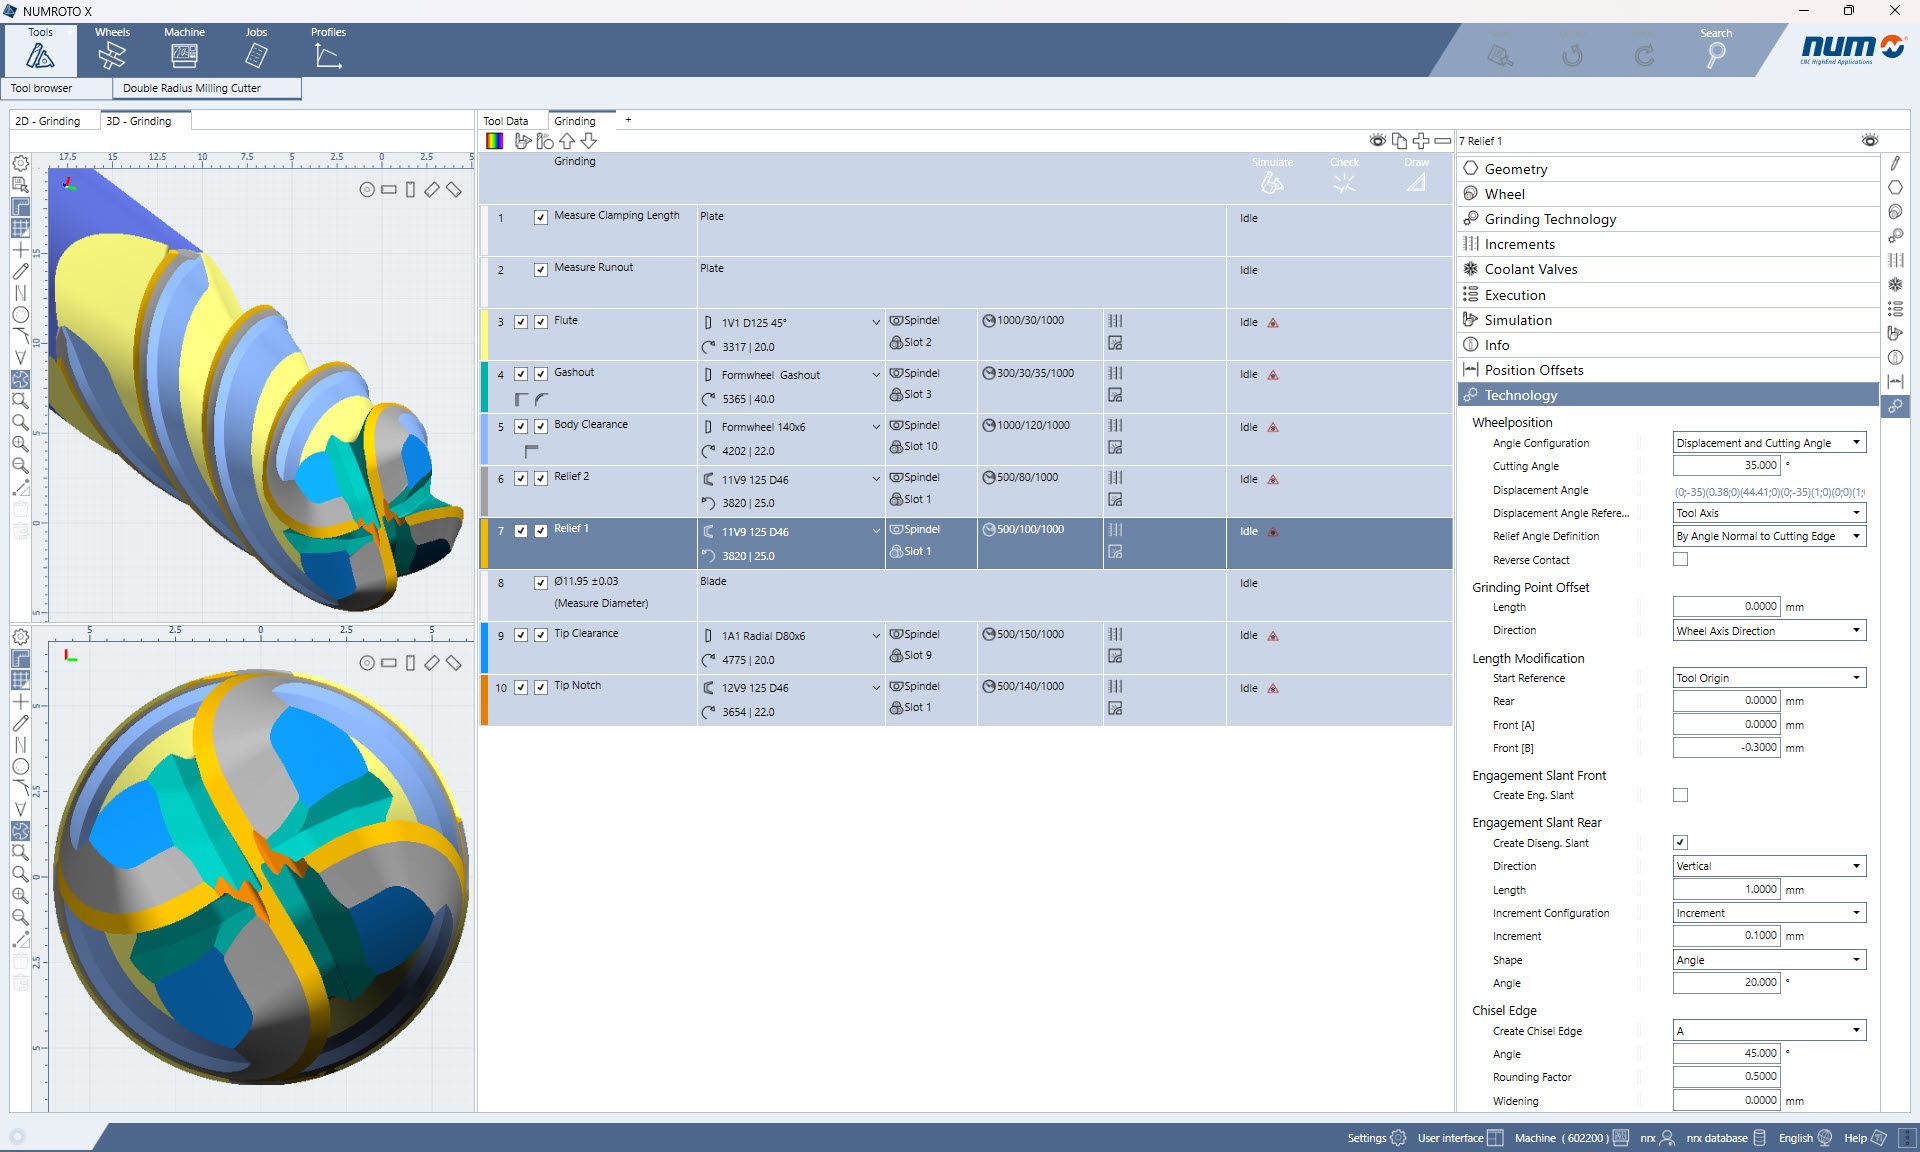Open the Wheels module icon
This screenshot has width=1920, height=1152.
click(x=112, y=55)
